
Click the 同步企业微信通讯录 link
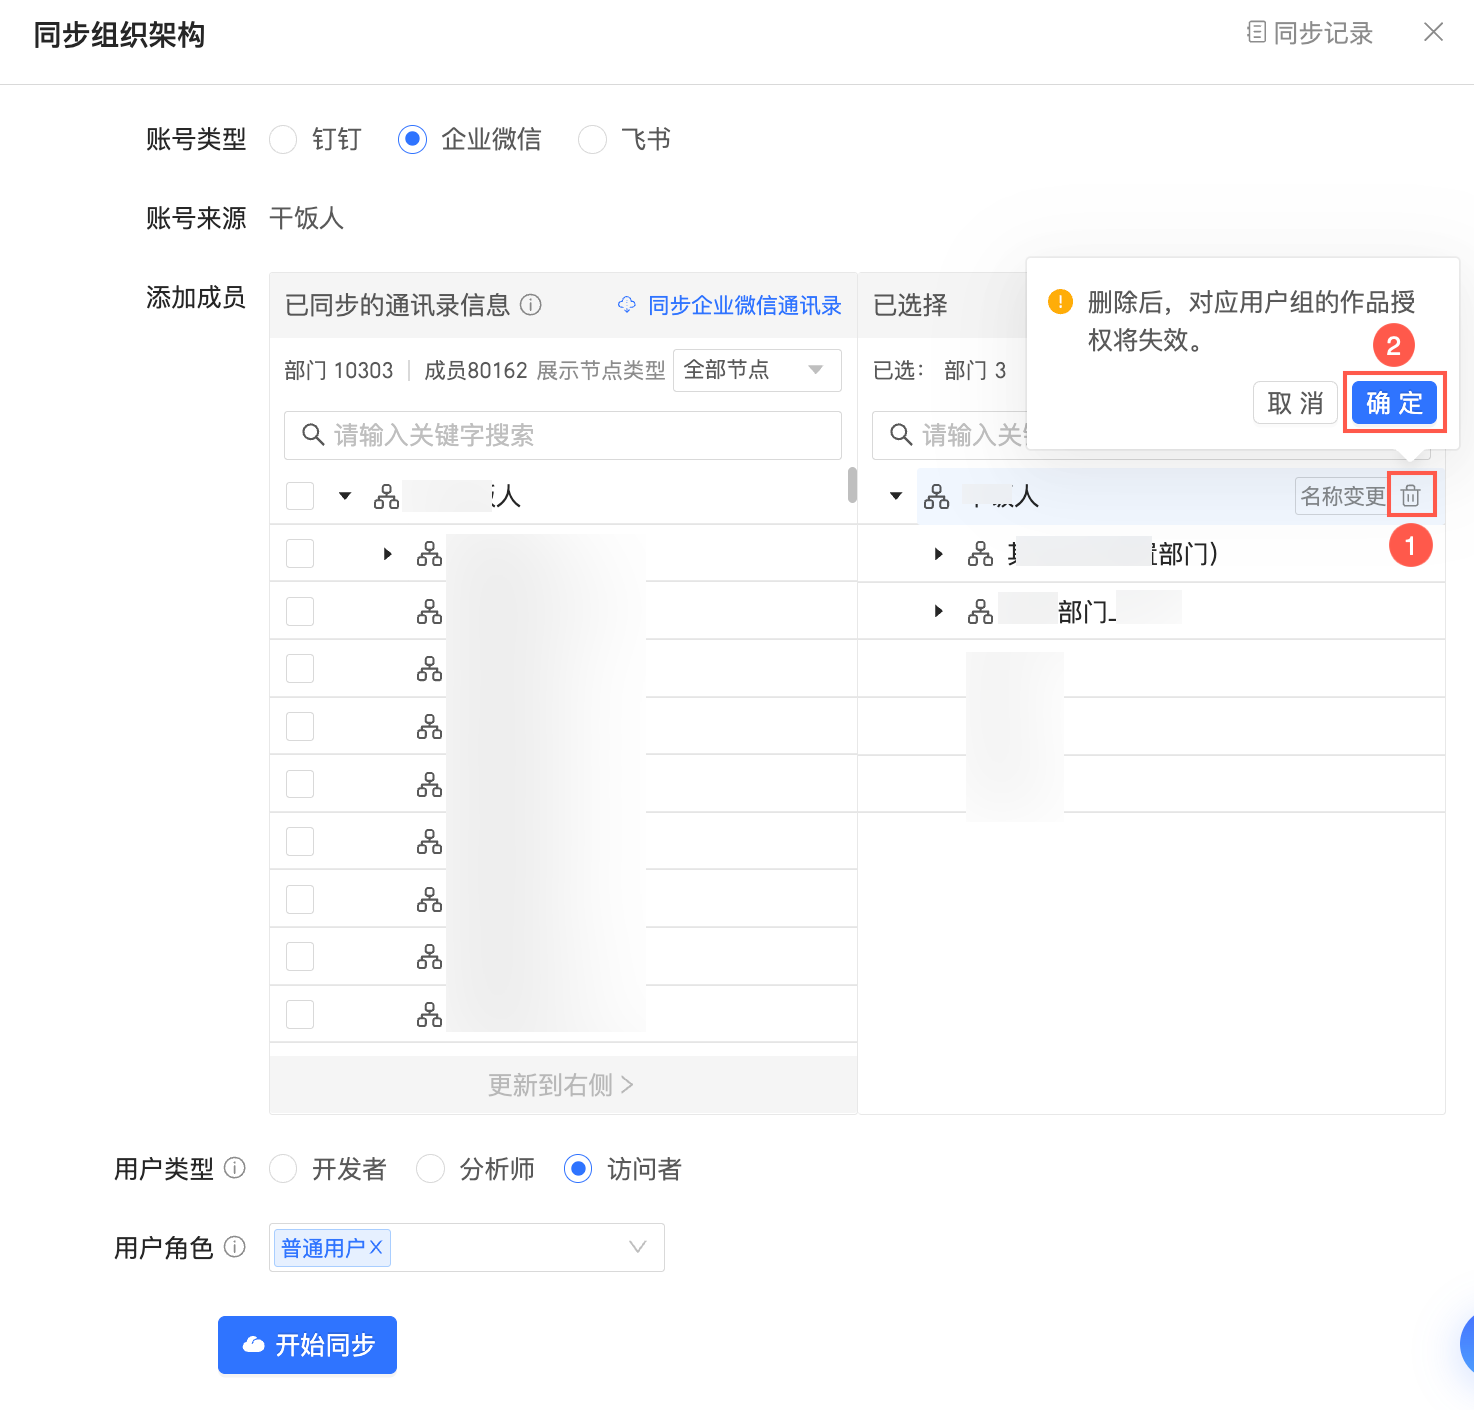tap(730, 305)
